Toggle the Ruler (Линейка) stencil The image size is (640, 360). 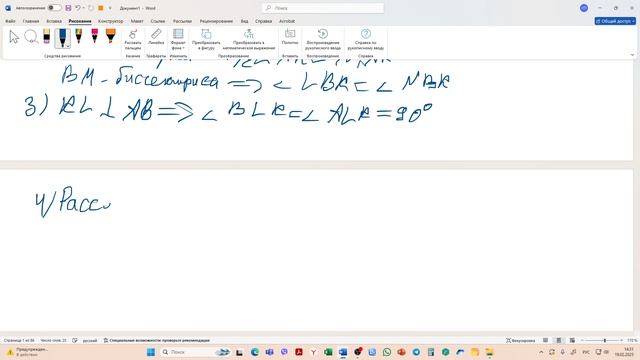point(156,37)
